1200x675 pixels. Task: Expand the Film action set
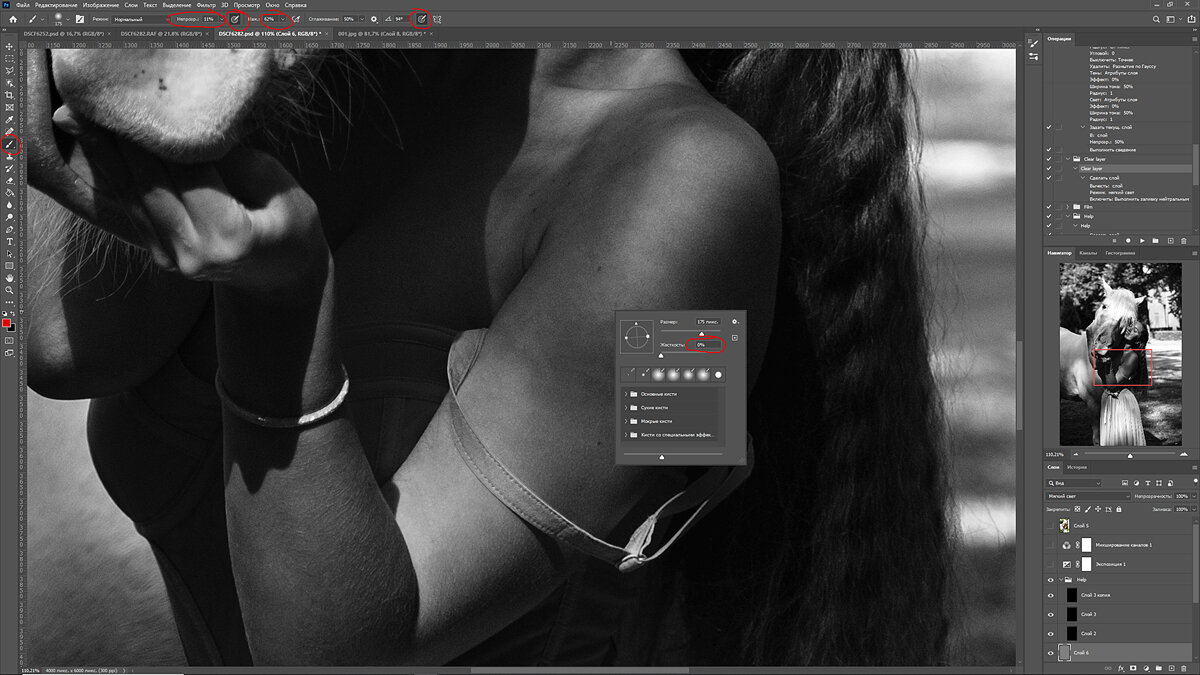click(x=1067, y=206)
